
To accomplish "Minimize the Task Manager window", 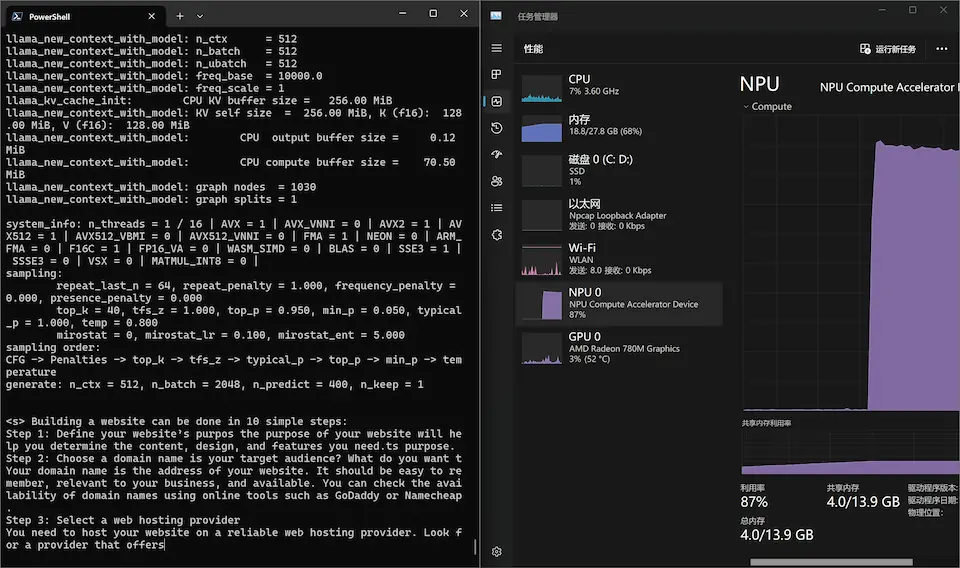I will coord(882,10).
